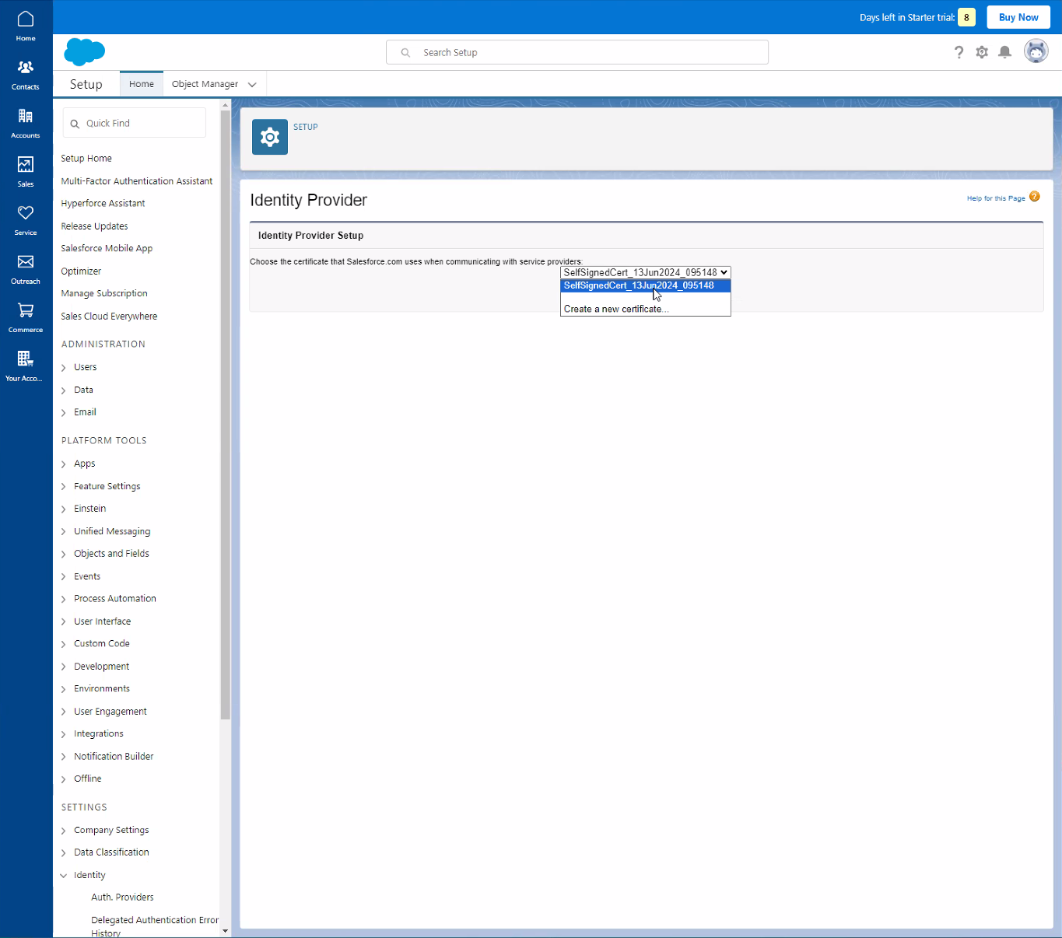Click the orange help icon beside Help for this Page
The image size is (1062, 938).
1034,196
